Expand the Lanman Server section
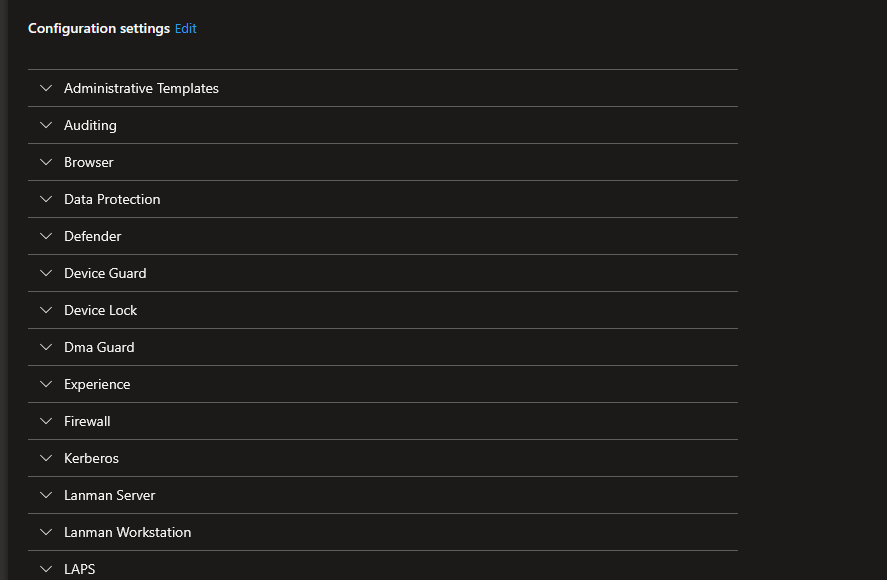The width and height of the screenshot is (887, 580). pos(109,495)
